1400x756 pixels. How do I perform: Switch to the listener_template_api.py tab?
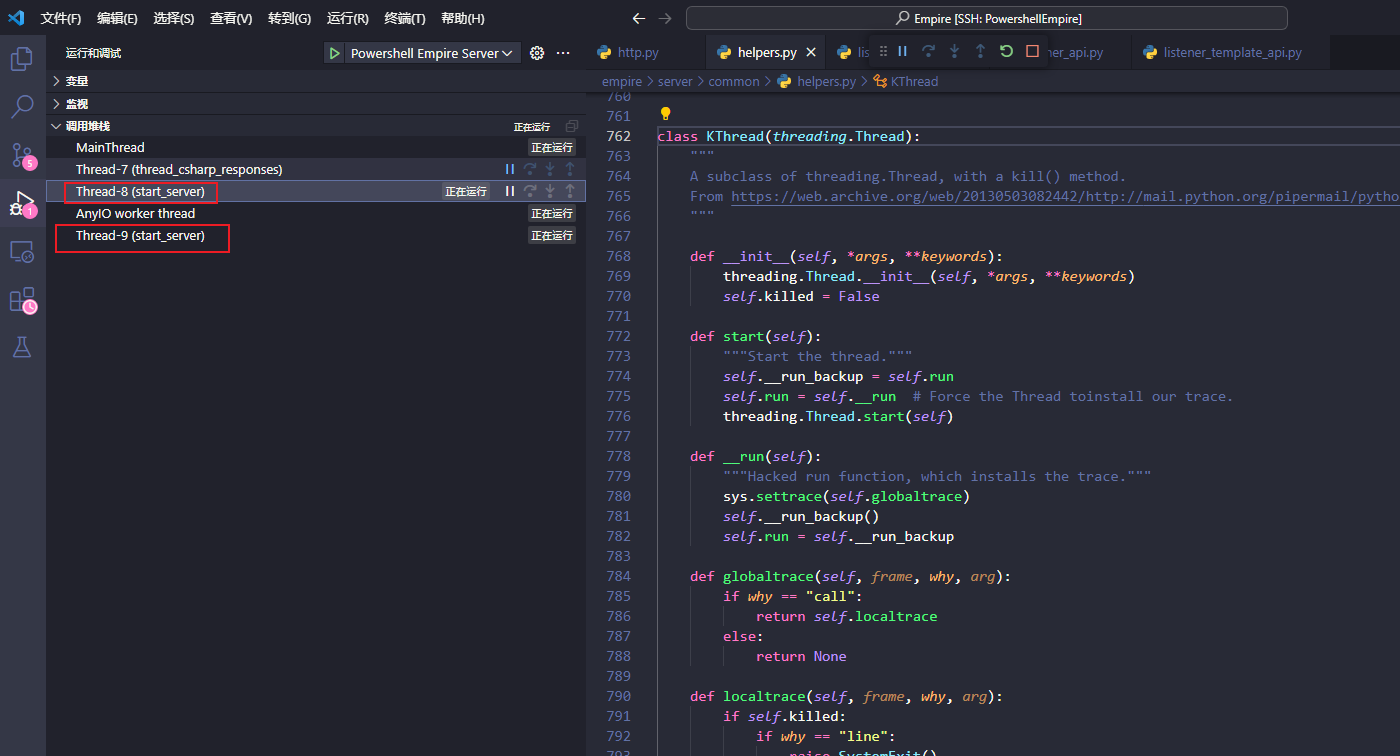[x=1232, y=52]
